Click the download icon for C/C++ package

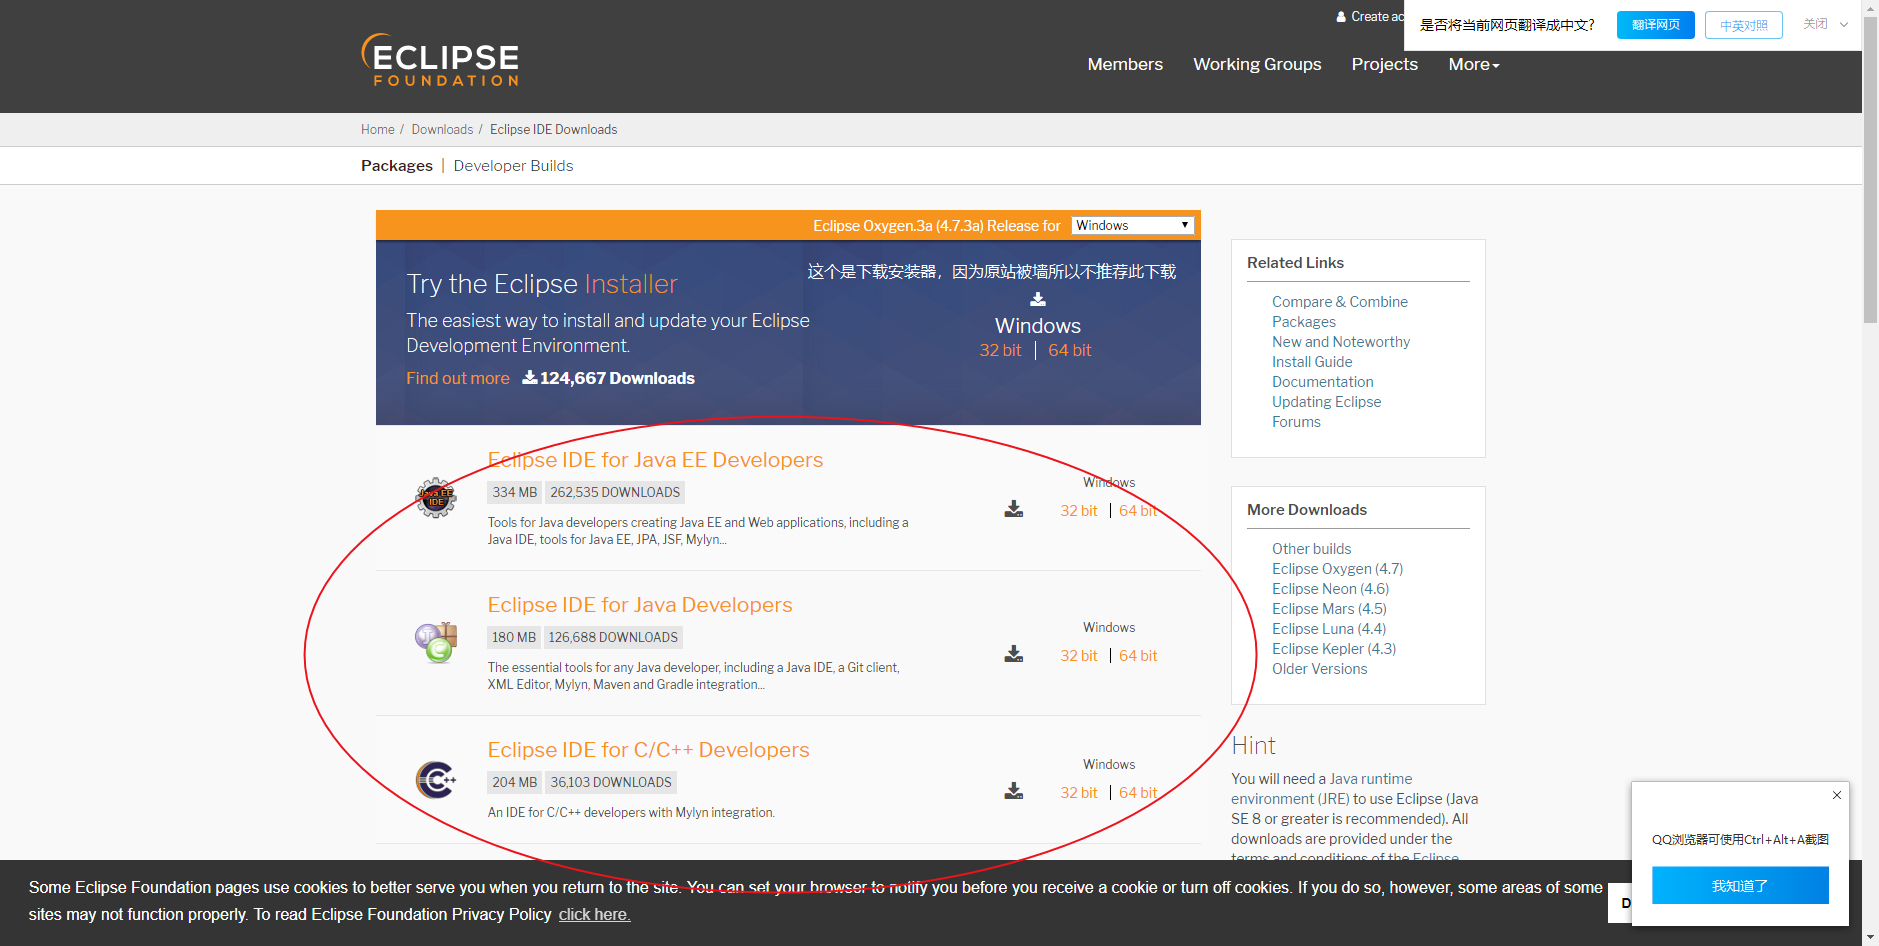point(1014,791)
